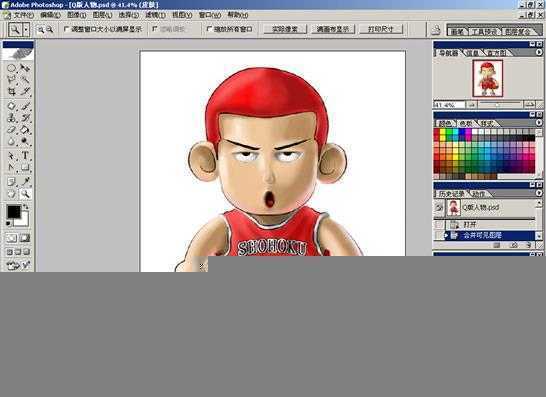Click the Actual Pixels (实际像素) button
The width and height of the screenshot is (546, 397).
click(x=284, y=29)
